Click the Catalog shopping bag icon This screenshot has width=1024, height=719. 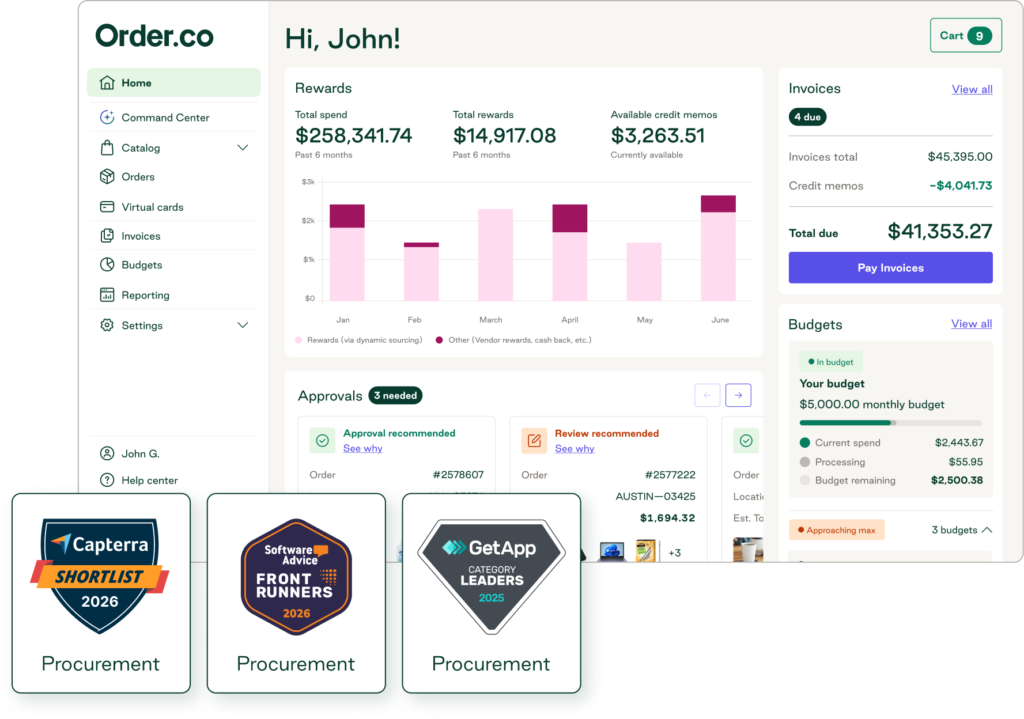tap(107, 148)
